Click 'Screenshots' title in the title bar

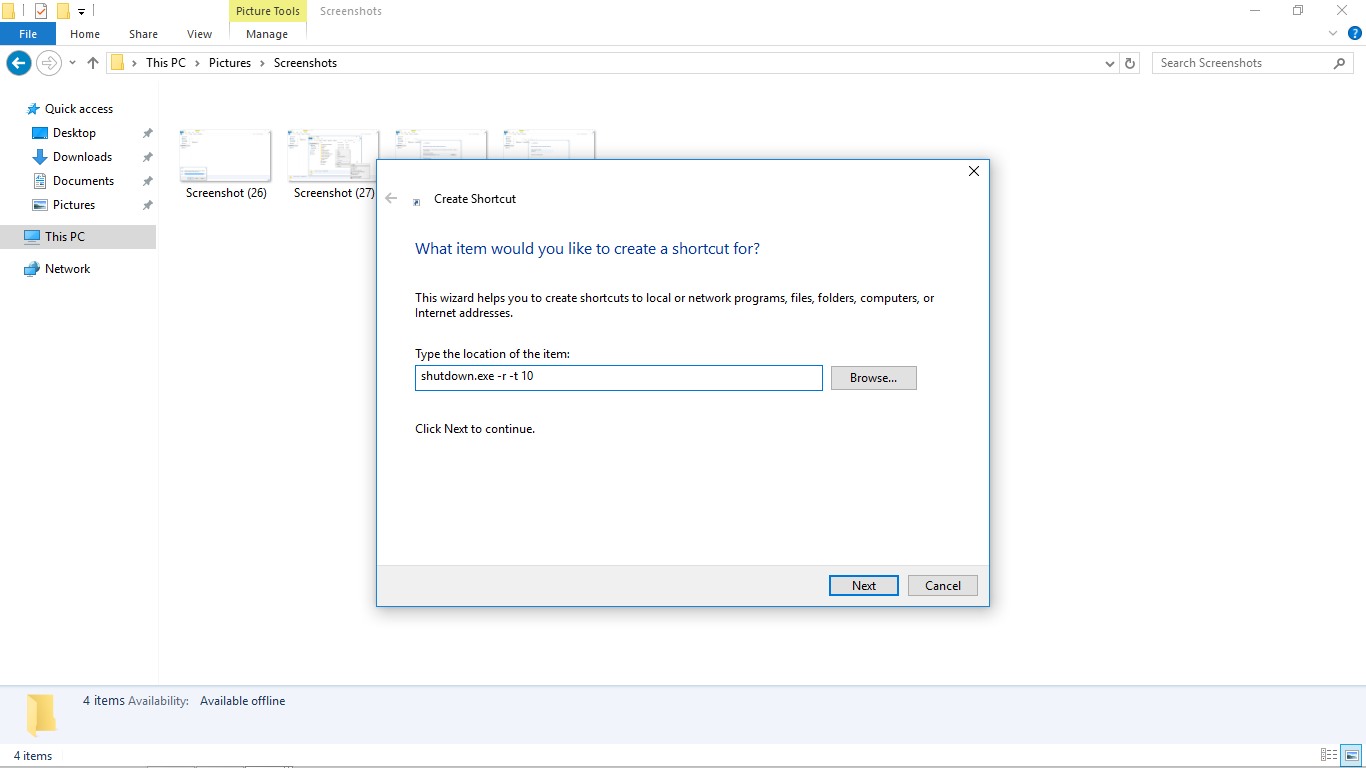pos(350,11)
